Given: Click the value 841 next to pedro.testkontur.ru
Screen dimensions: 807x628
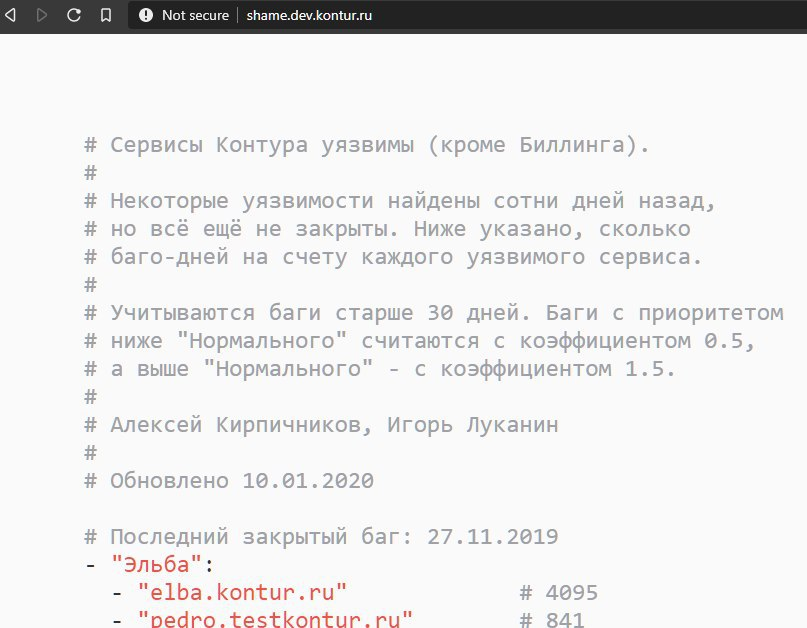Looking at the screenshot, I should pyautogui.click(x=565, y=620).
